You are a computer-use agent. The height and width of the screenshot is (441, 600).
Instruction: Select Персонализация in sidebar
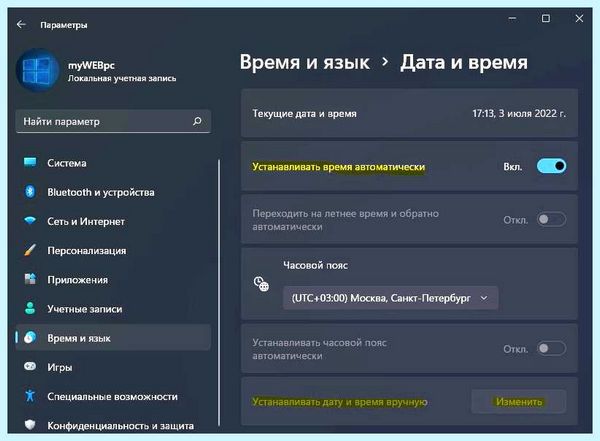coord(113,250)
